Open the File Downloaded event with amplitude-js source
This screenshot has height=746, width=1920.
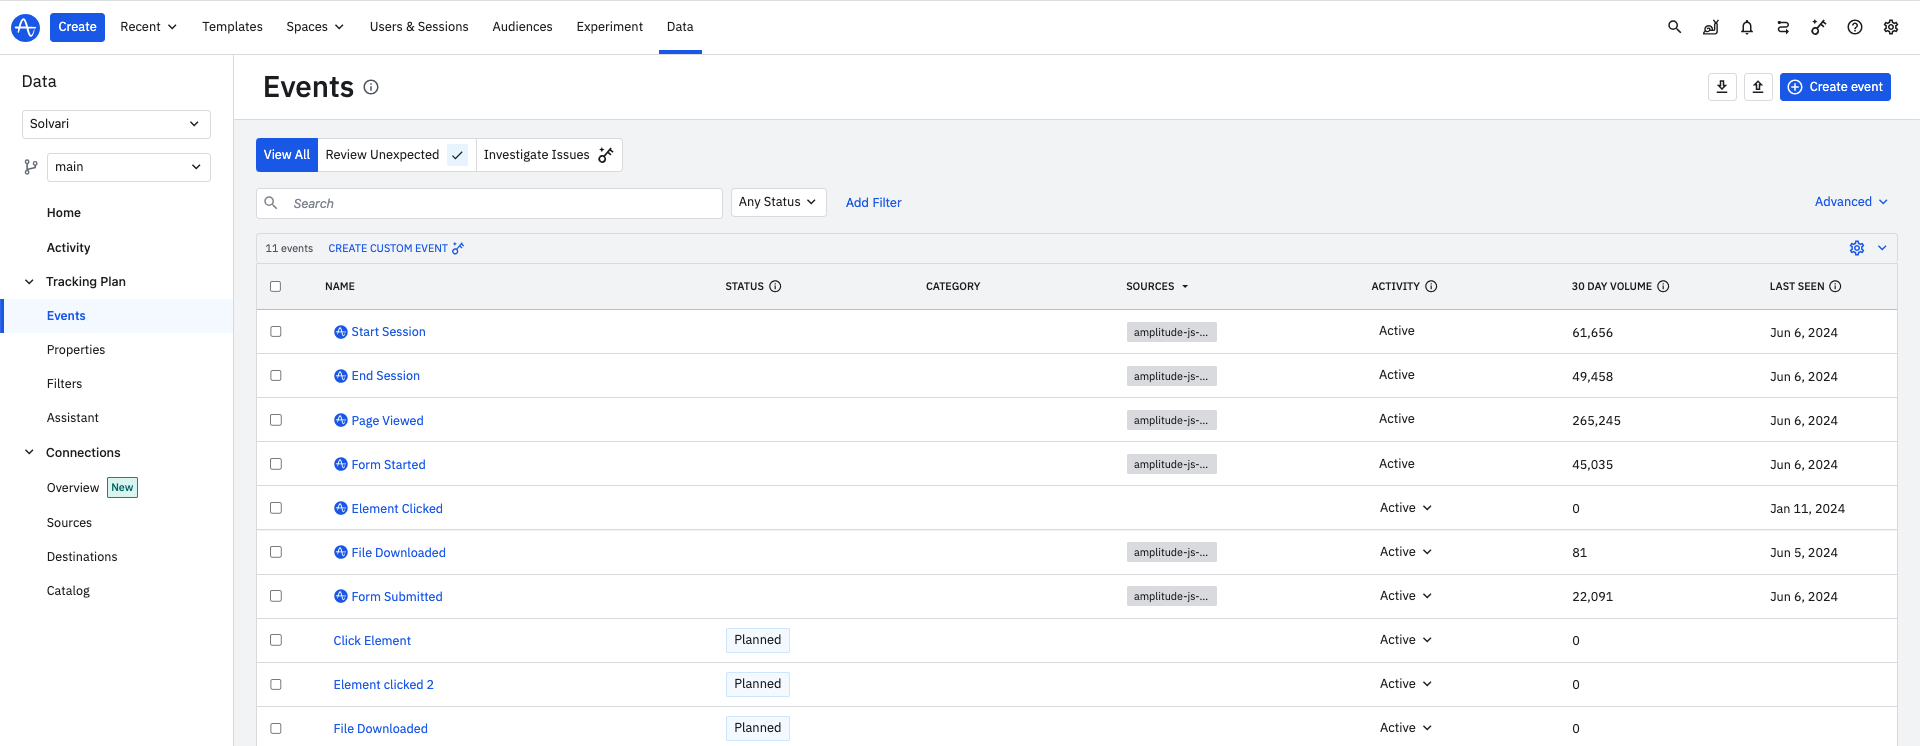click(398, 552)
